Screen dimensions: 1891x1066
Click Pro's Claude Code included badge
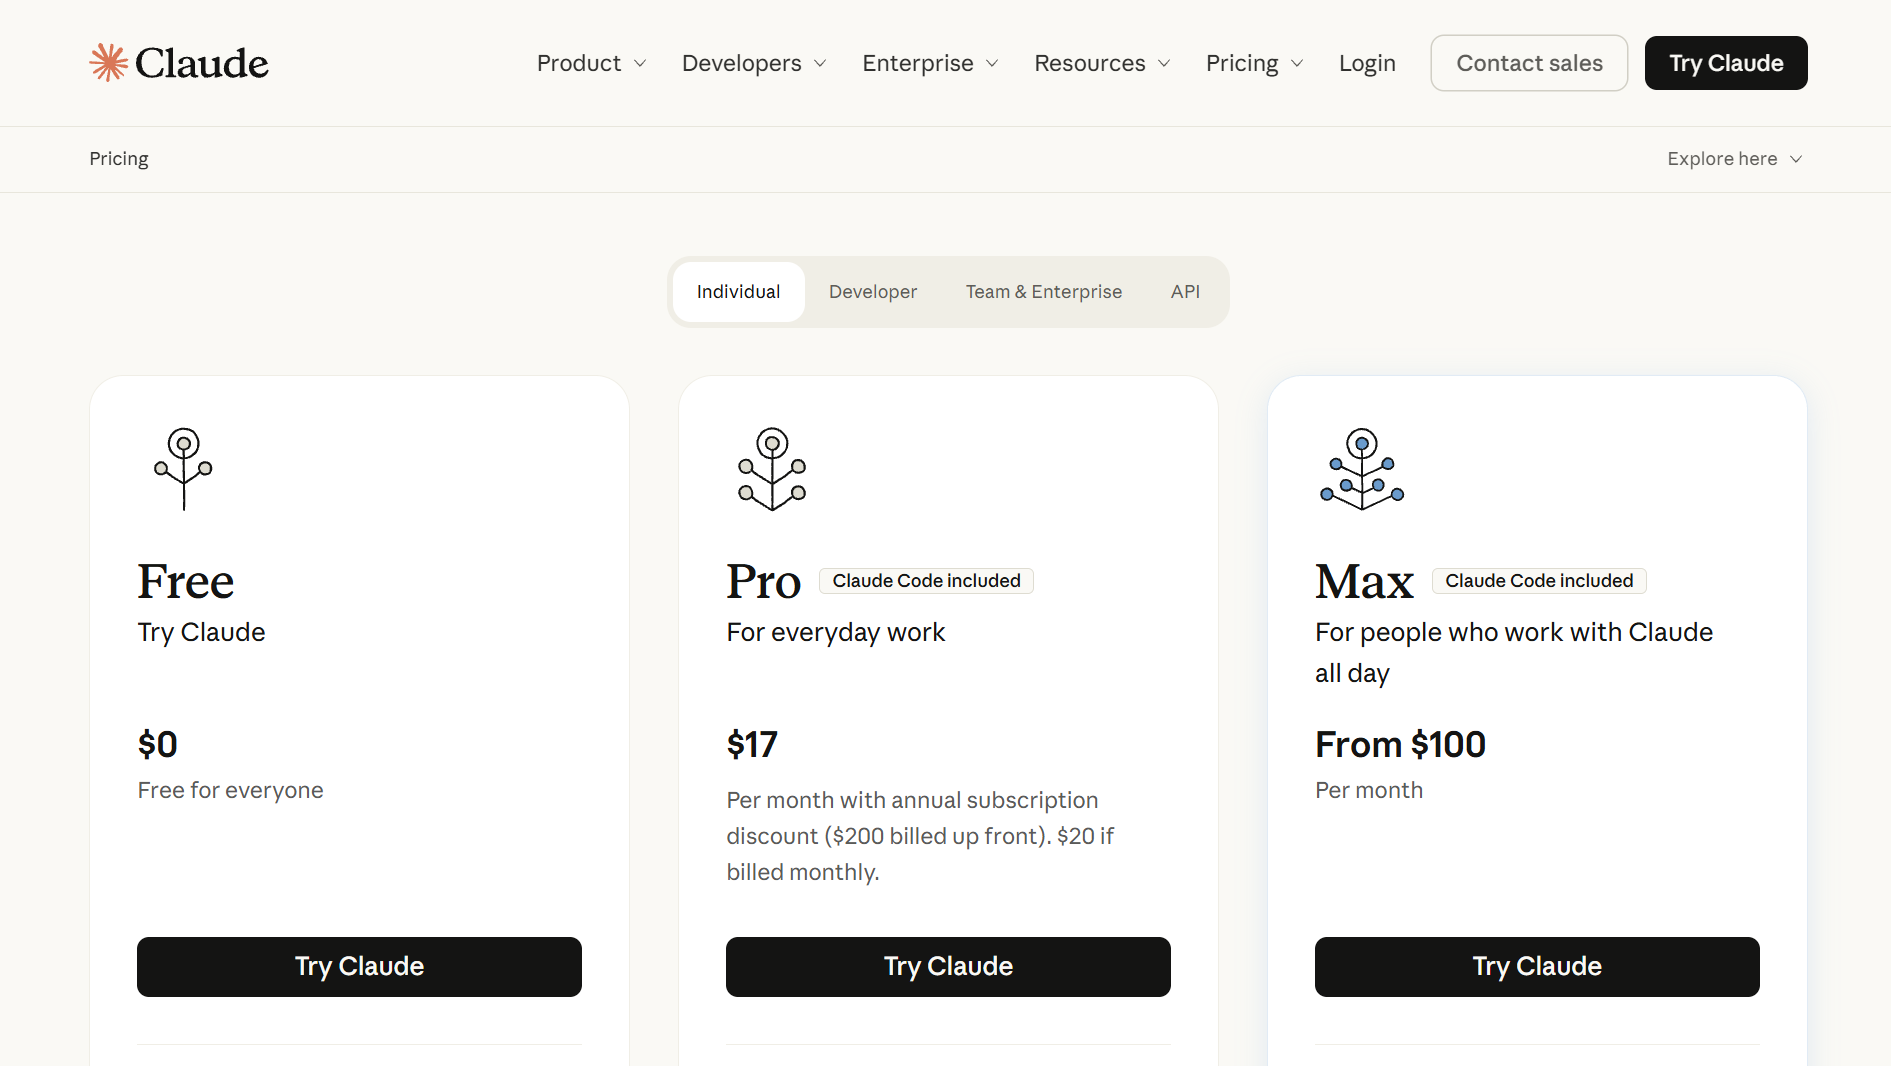tap(926, 581)
